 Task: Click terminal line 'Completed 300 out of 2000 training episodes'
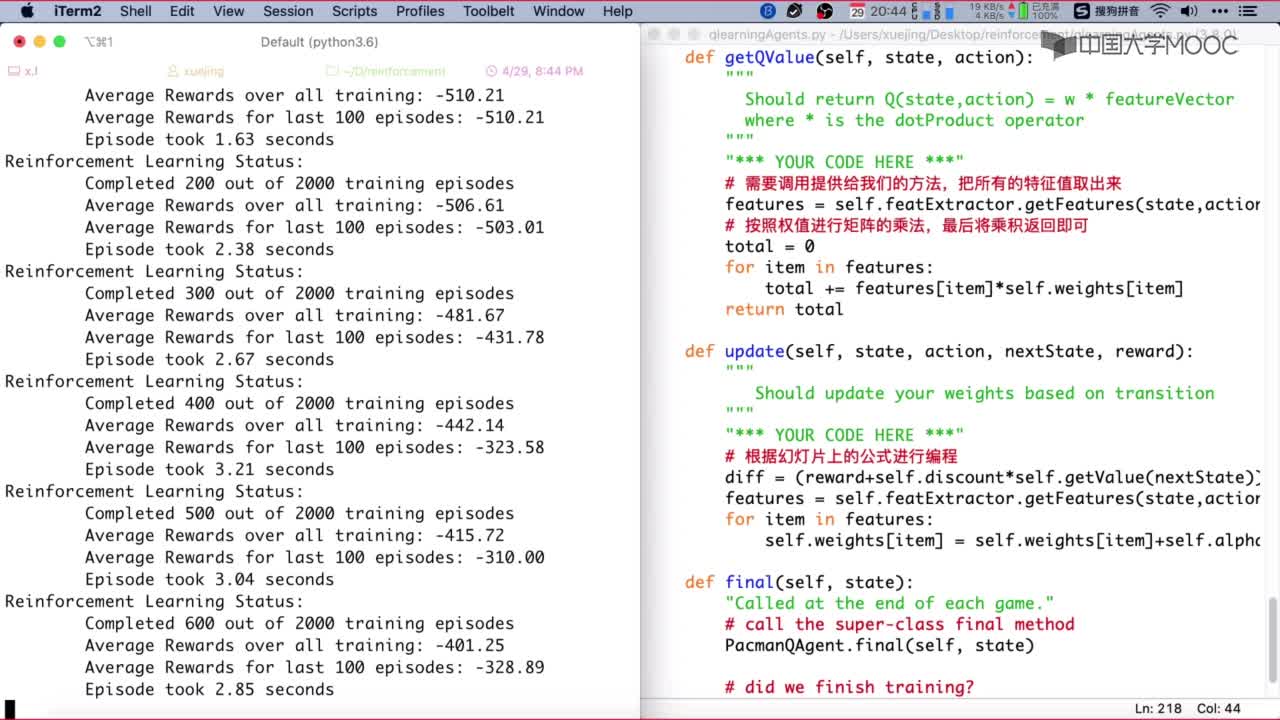click(299, 293)
